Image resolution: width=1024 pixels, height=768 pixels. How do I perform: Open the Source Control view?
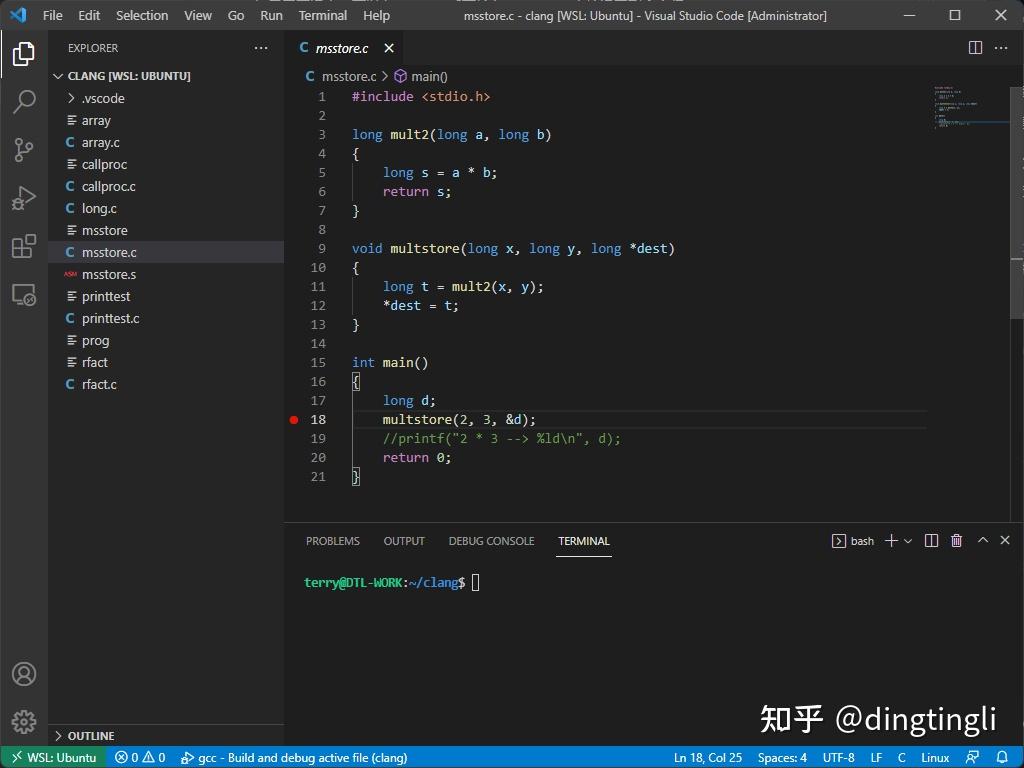(x=24, y=150)
